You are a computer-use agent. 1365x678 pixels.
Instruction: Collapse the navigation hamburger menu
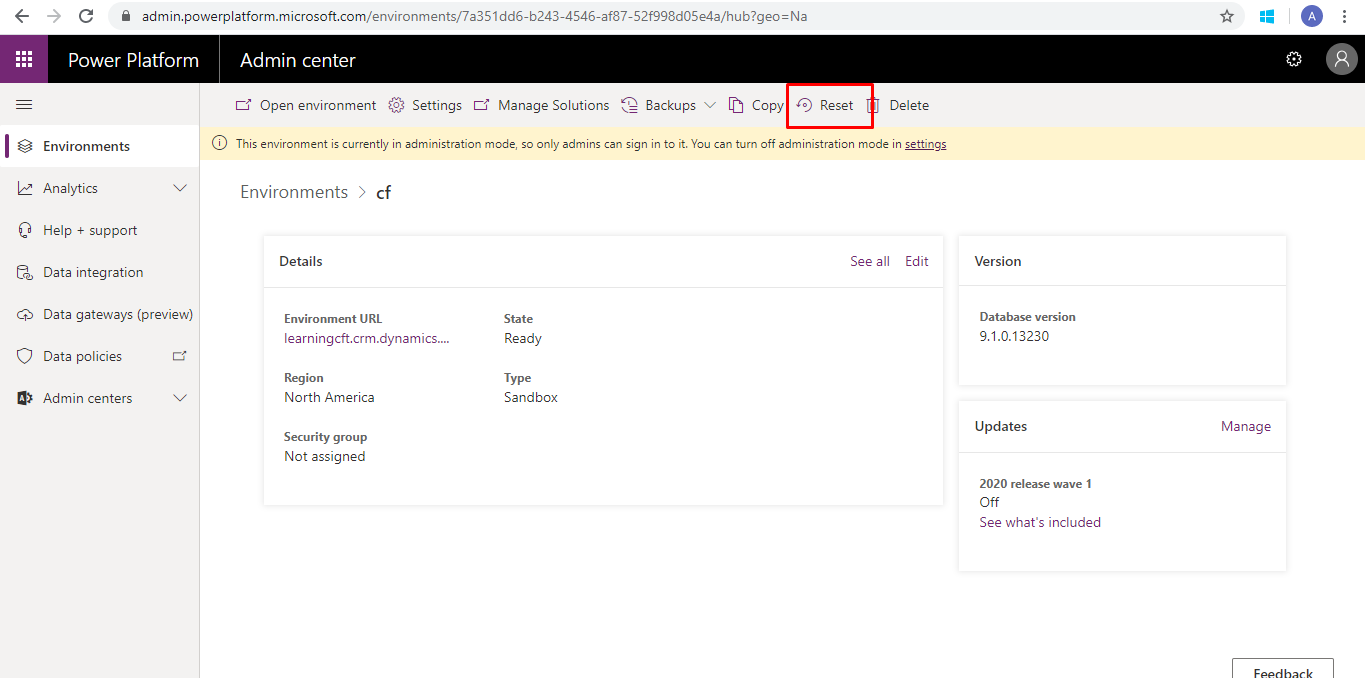pyautogui.click(x=24, y=104)
